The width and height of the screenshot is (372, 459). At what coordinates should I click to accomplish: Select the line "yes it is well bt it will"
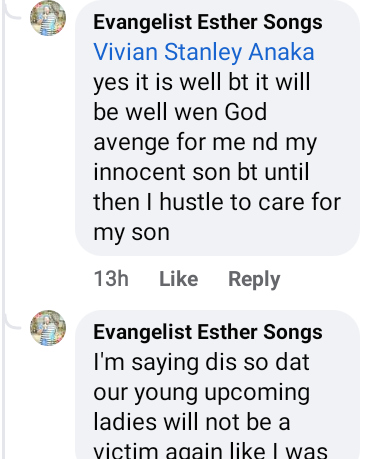pos(202,82)
